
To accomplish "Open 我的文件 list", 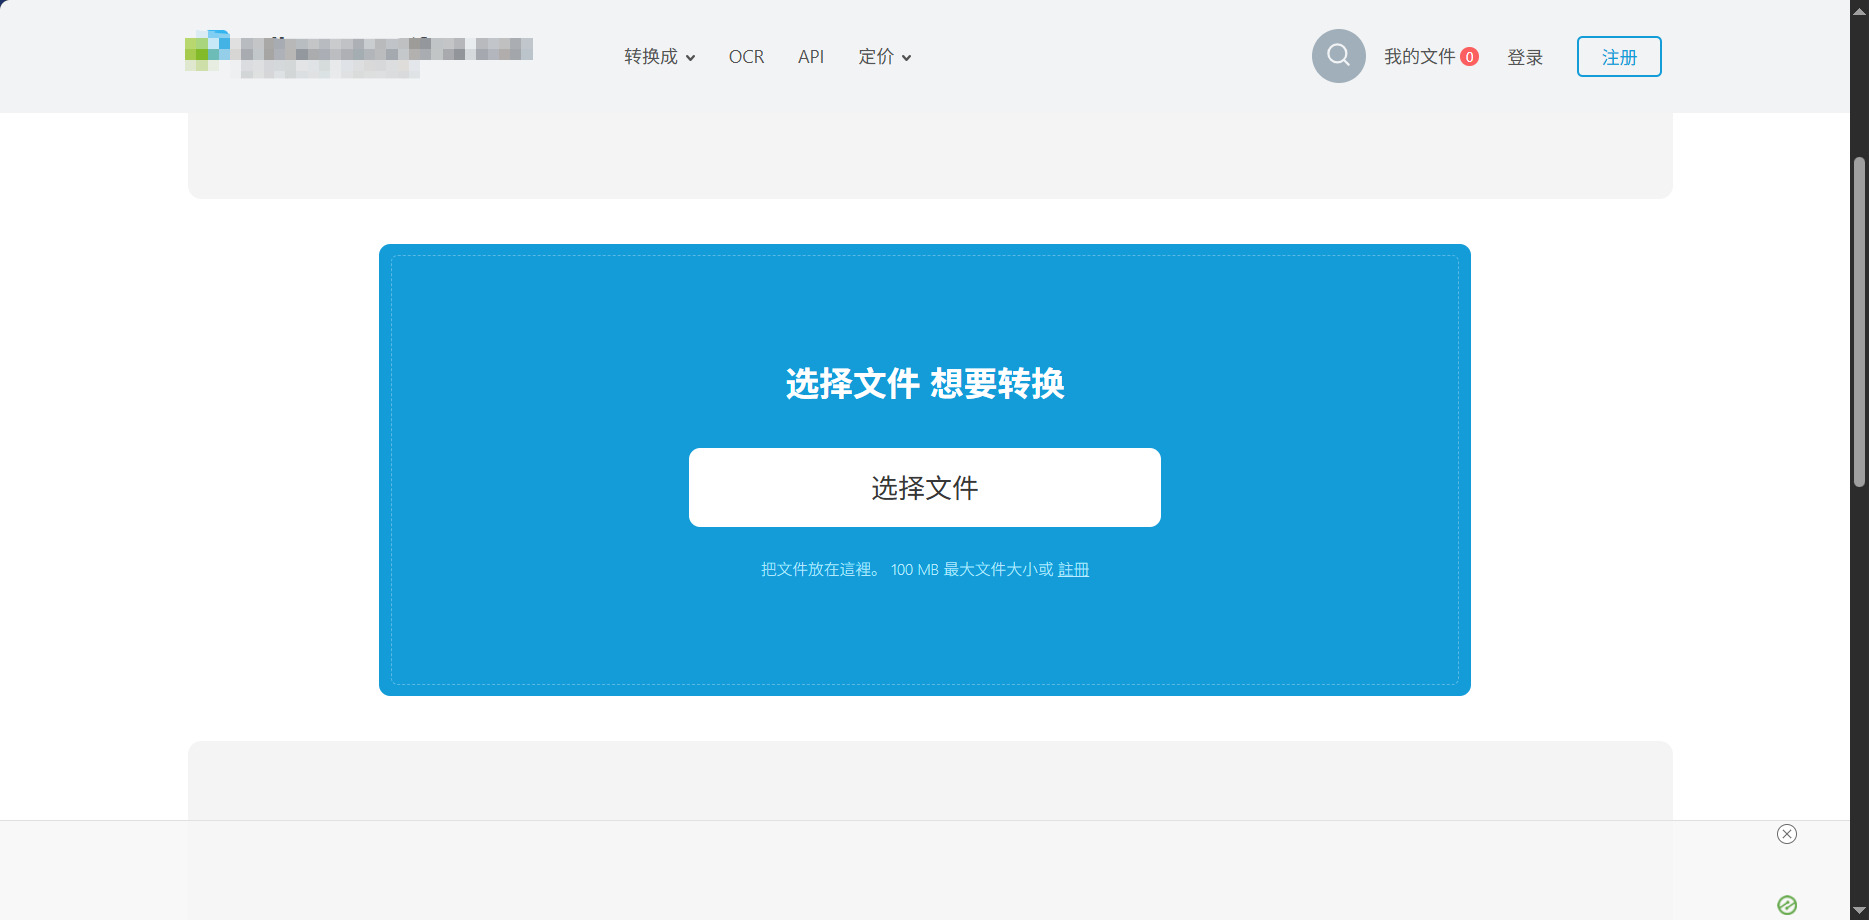I will coord(1419,57).
